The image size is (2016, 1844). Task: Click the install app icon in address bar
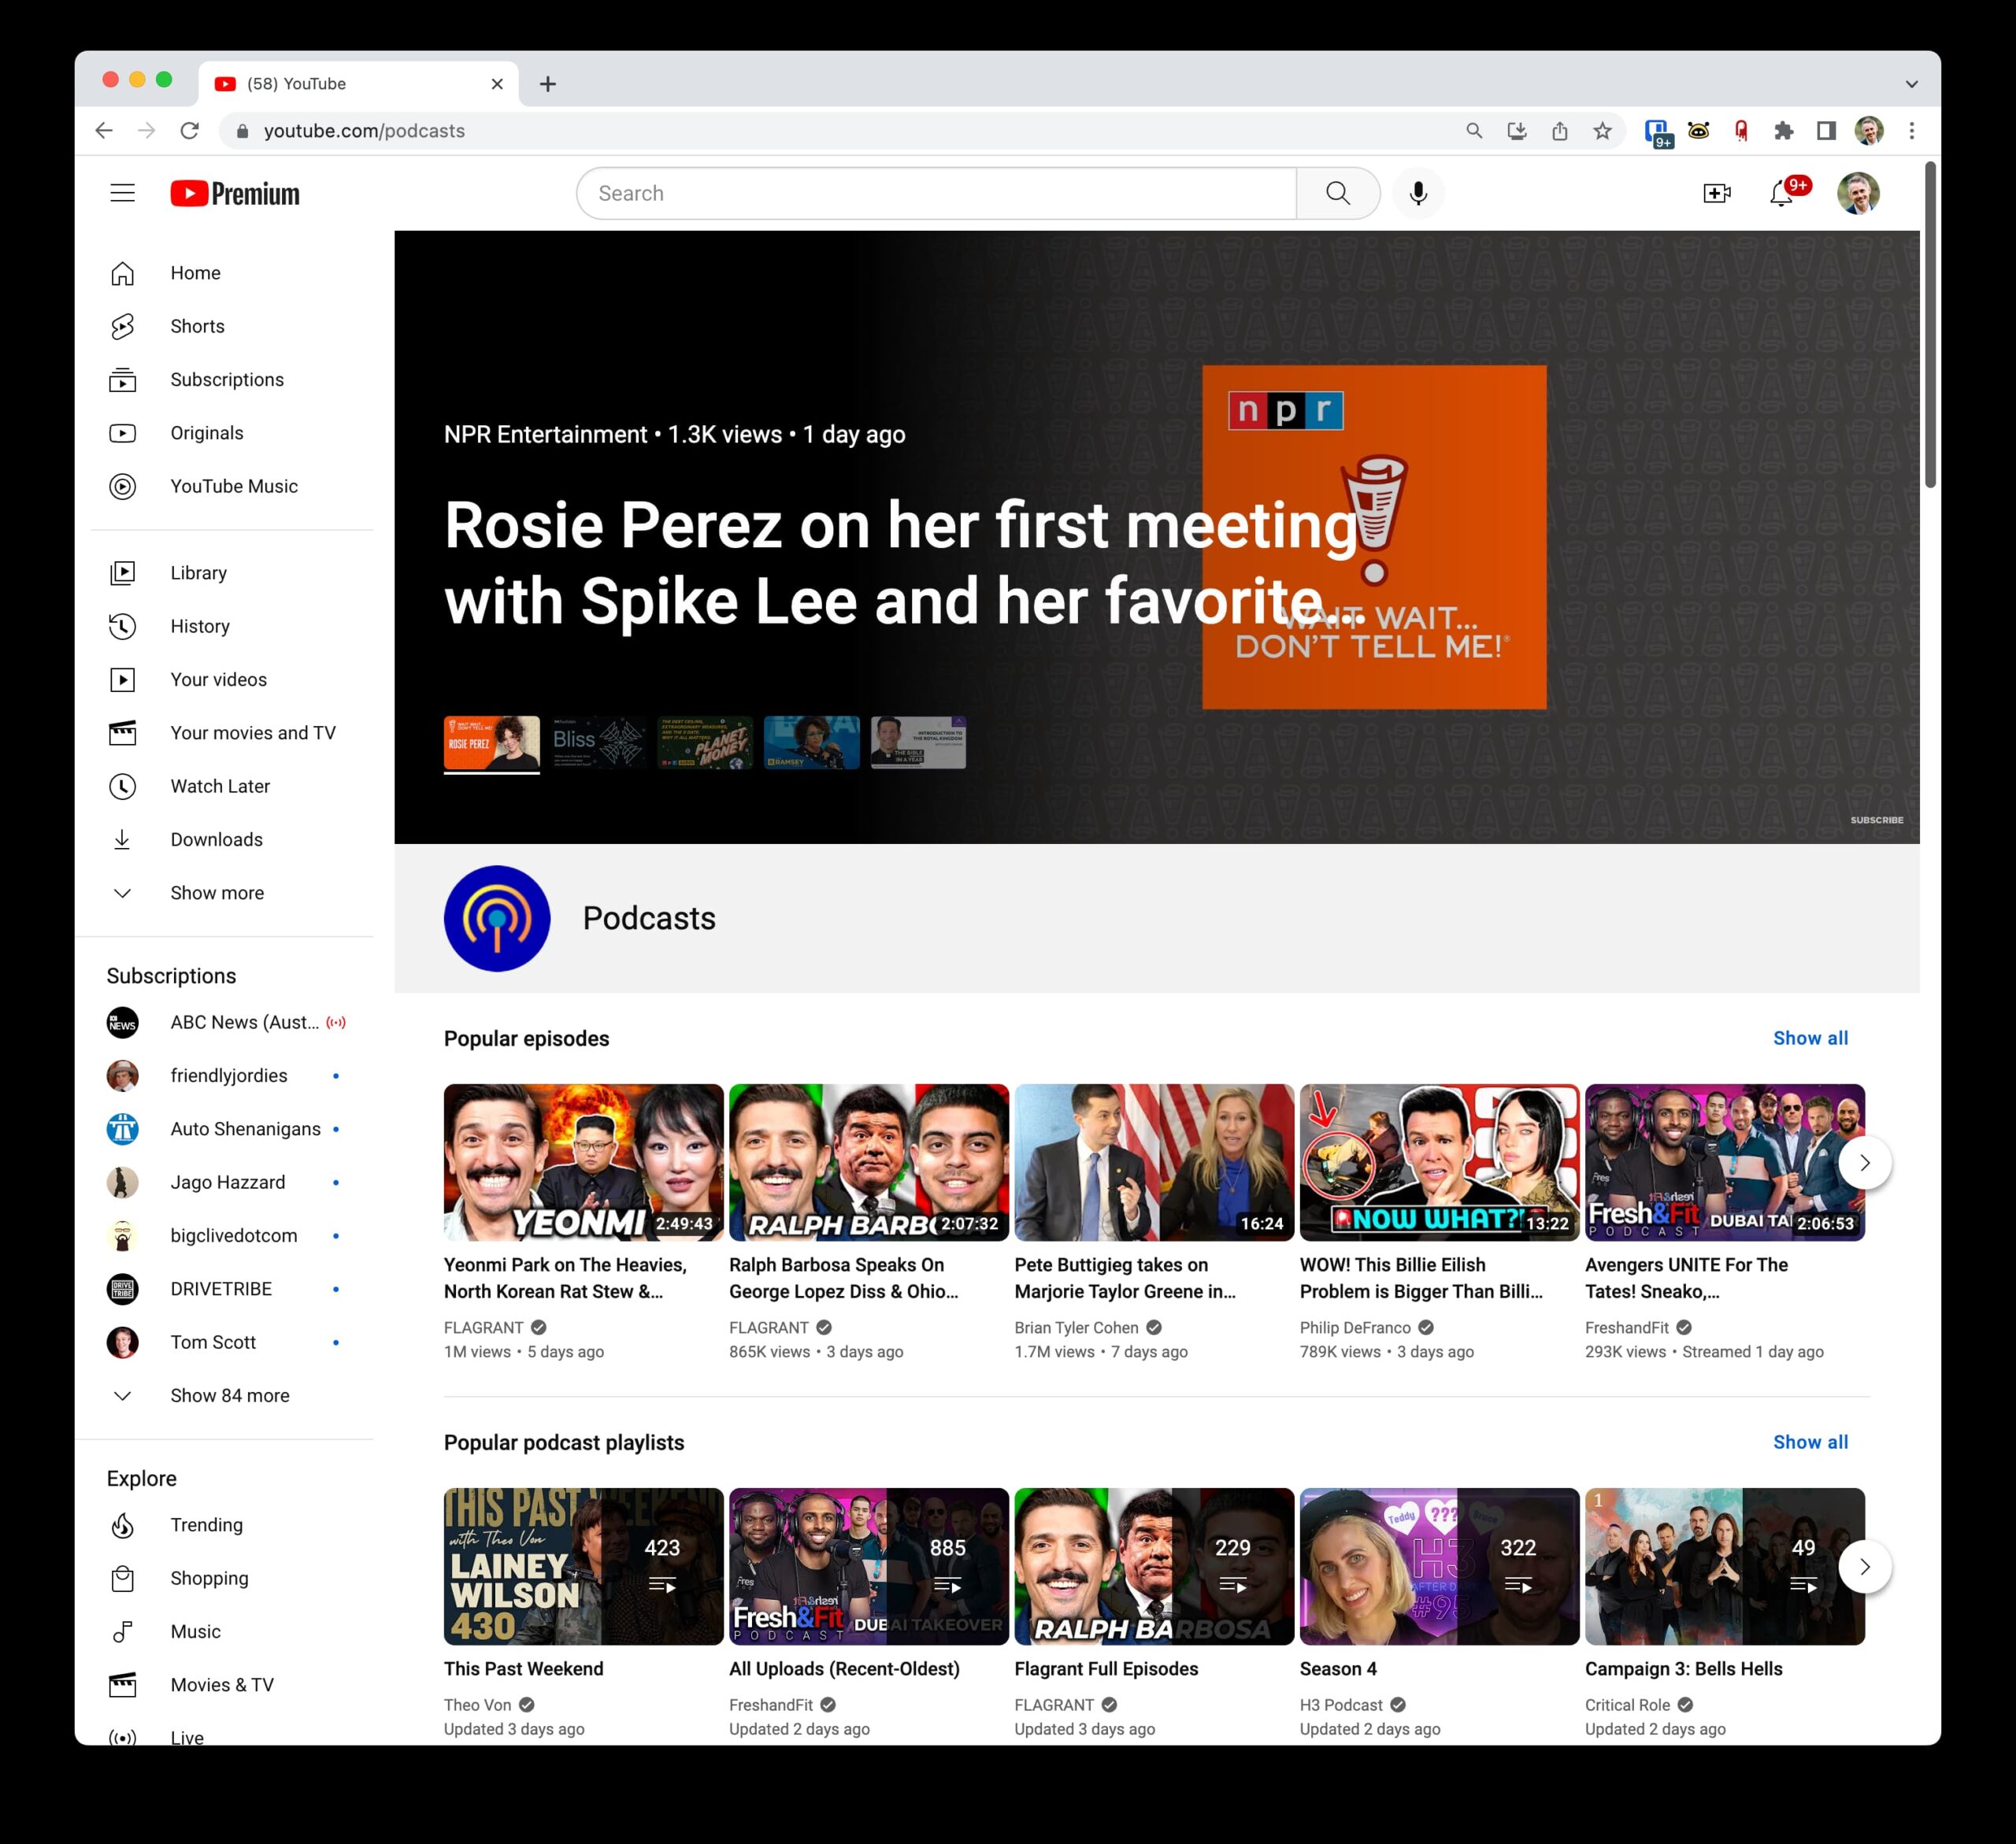pyautogui.click(x=1516, y=131)
